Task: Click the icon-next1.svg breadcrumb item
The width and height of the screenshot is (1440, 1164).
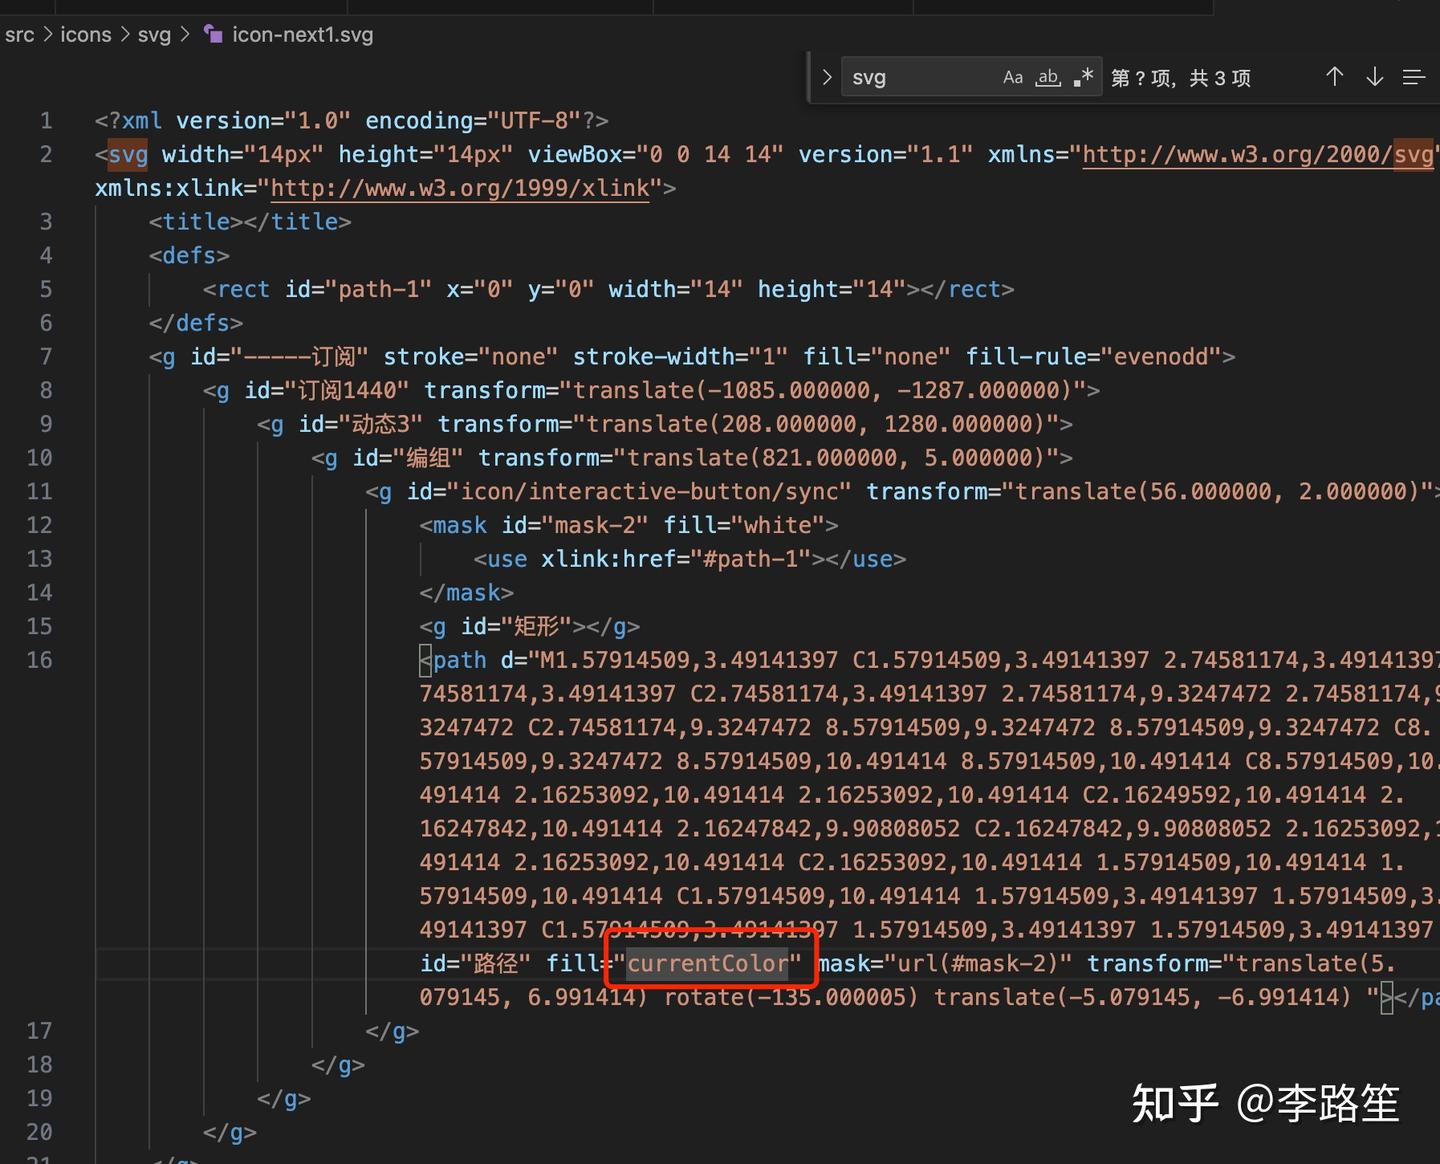Action: (x=302, y=34)
